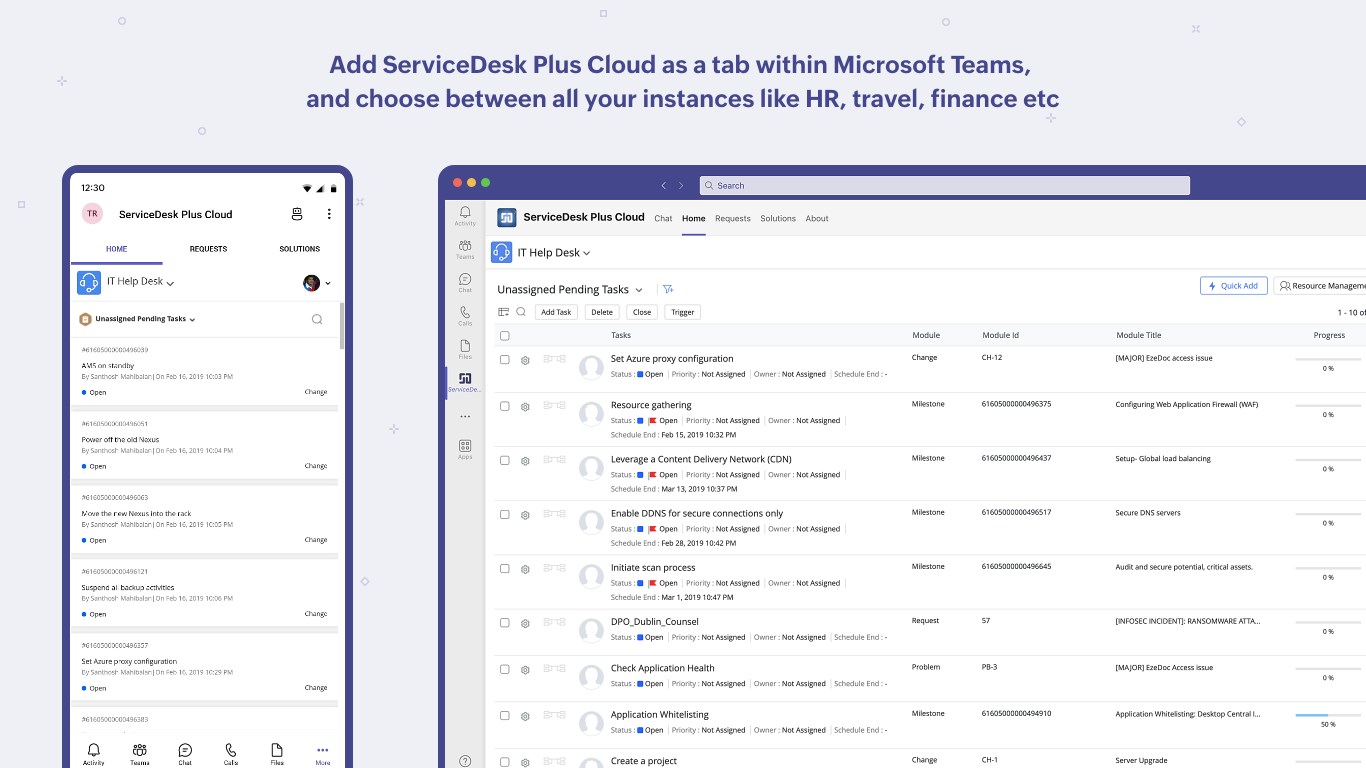This screenshot has width=1366, height=768.
Task: Click the Teams search field
Action: click(944, 185)
